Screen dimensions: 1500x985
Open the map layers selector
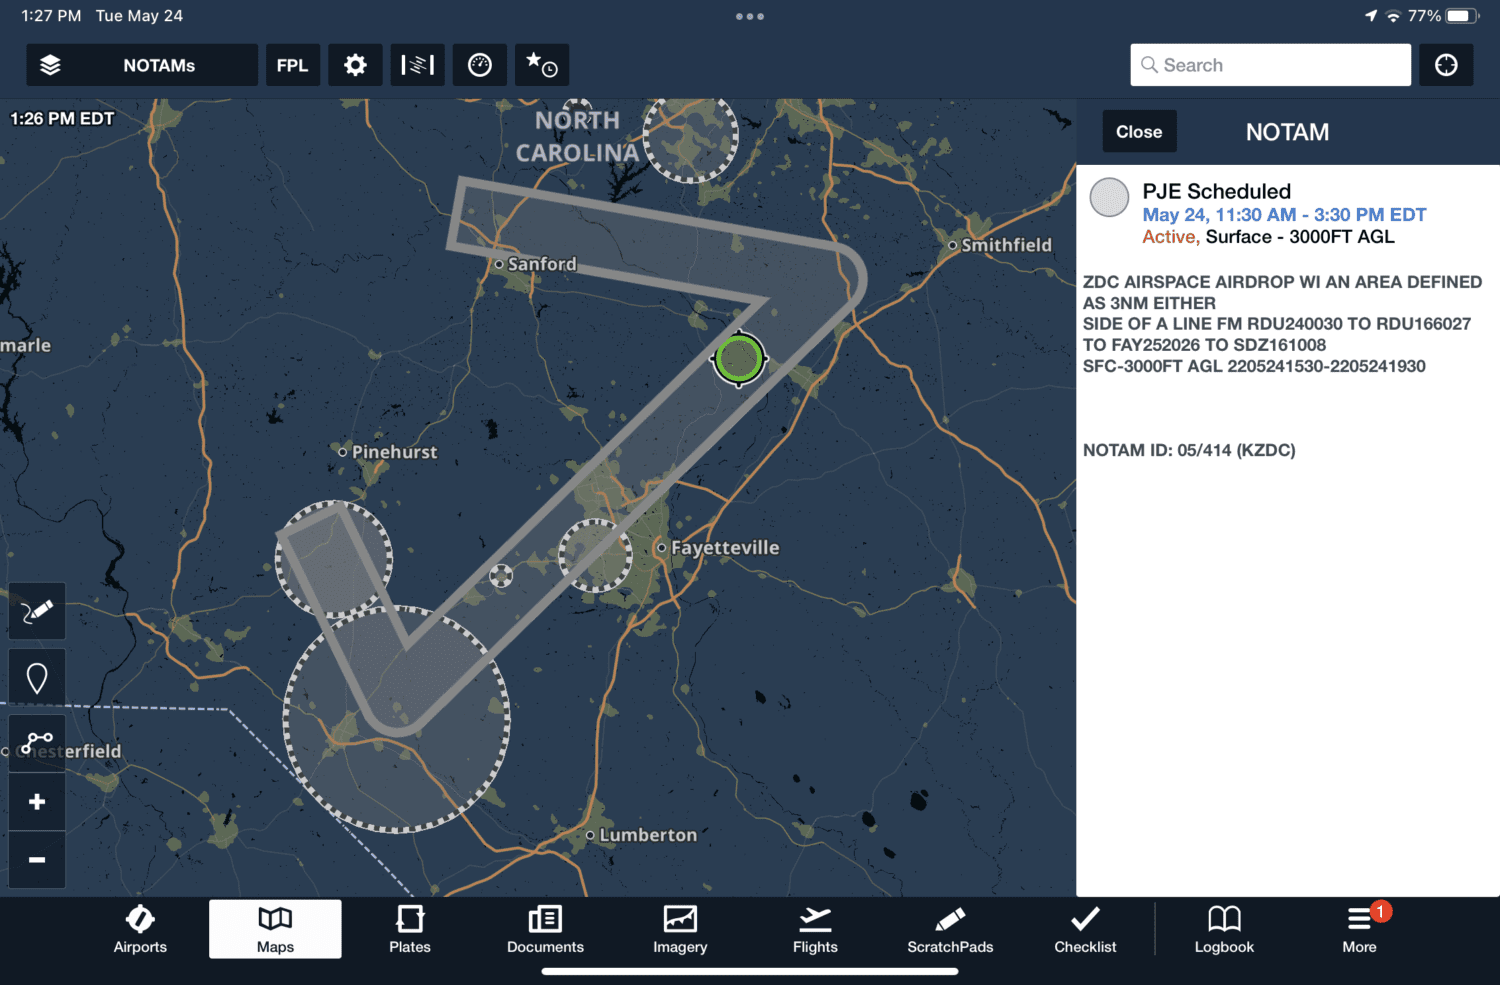point(51,64)
